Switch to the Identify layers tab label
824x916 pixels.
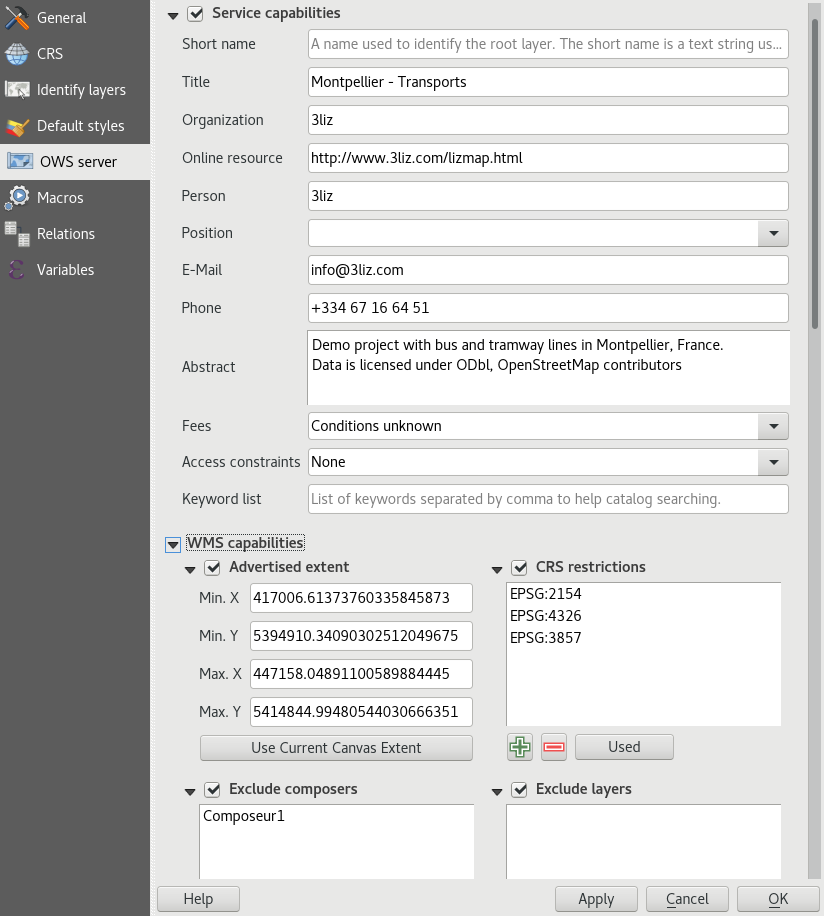pyautogui.click(x=81, y=90)
